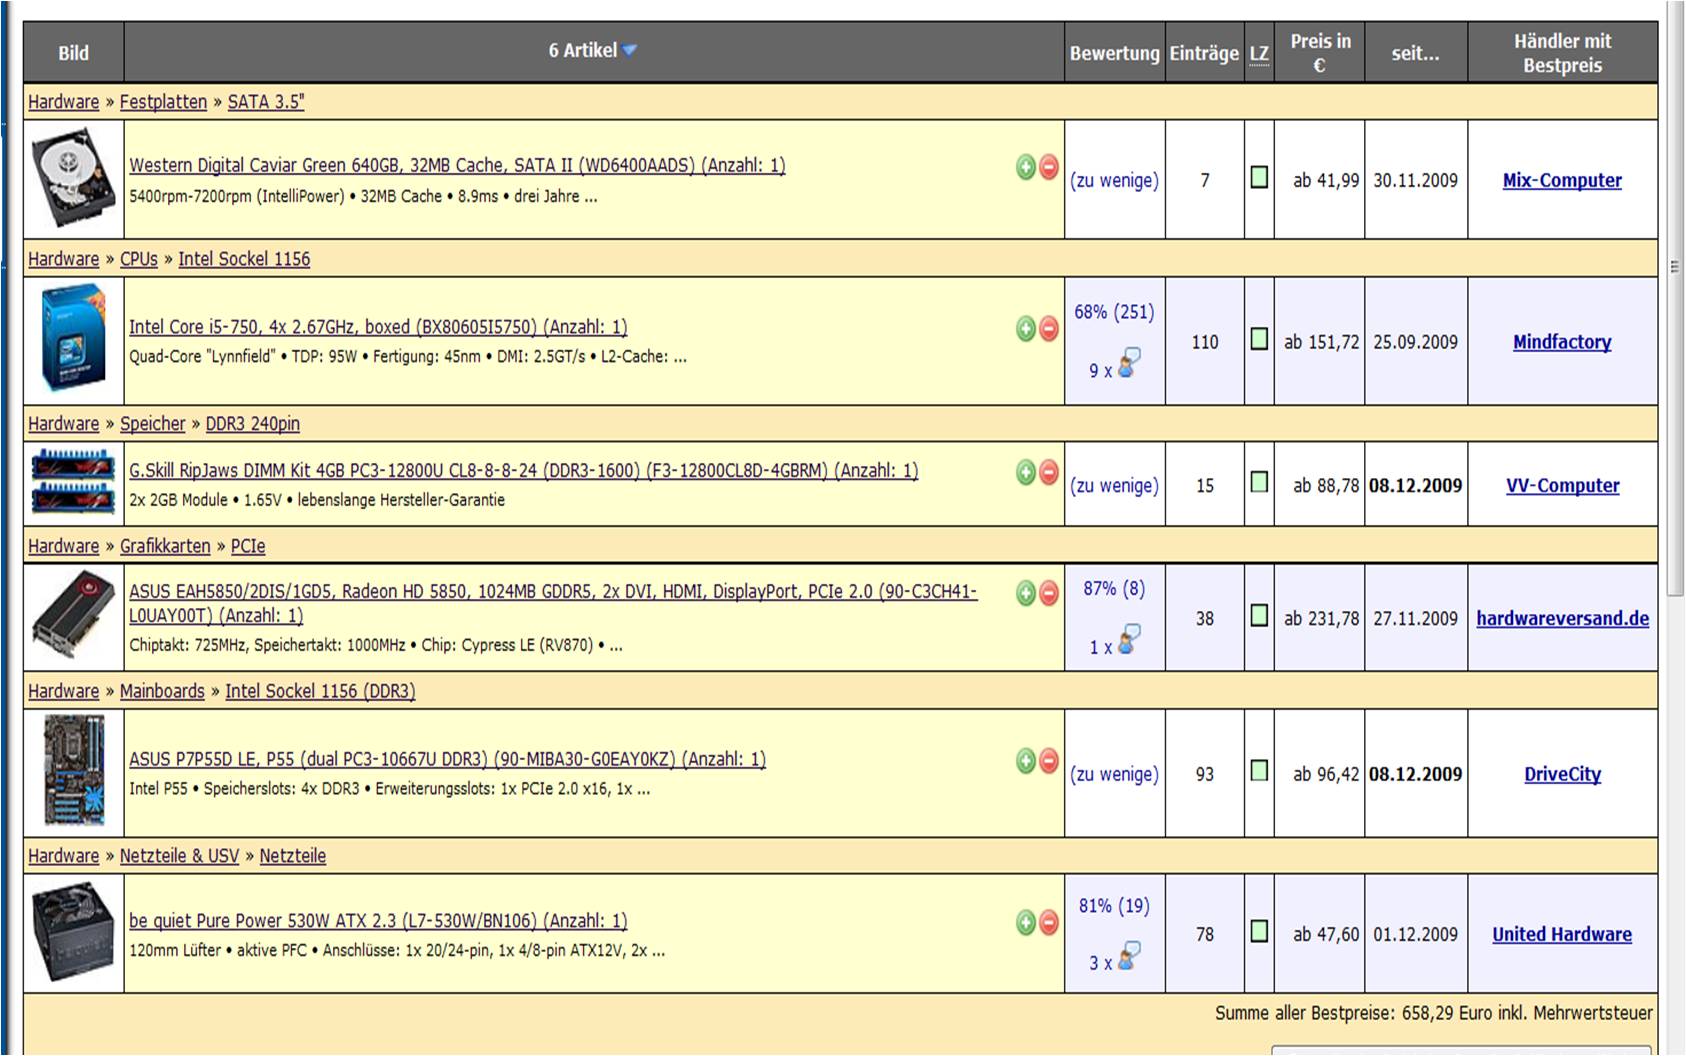Visit United Hardware dealer link
The image size is (1686, 1056).
1562,935
